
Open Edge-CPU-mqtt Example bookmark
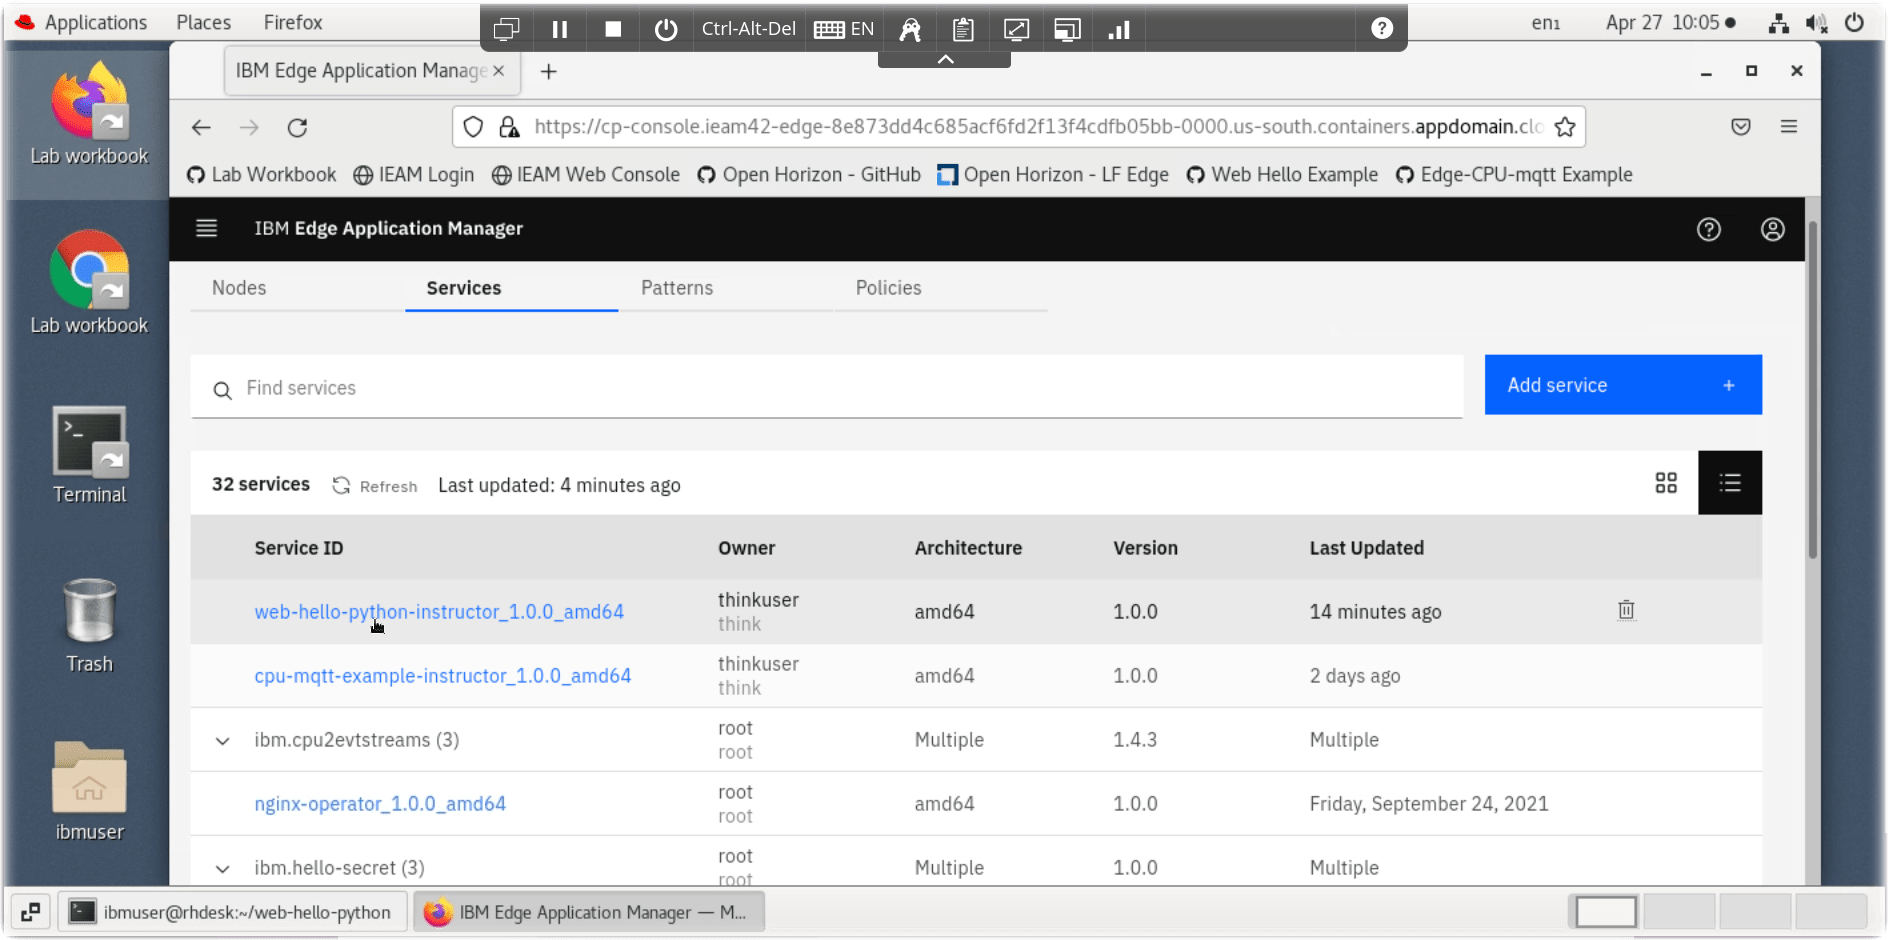(x=1514, y=175)
